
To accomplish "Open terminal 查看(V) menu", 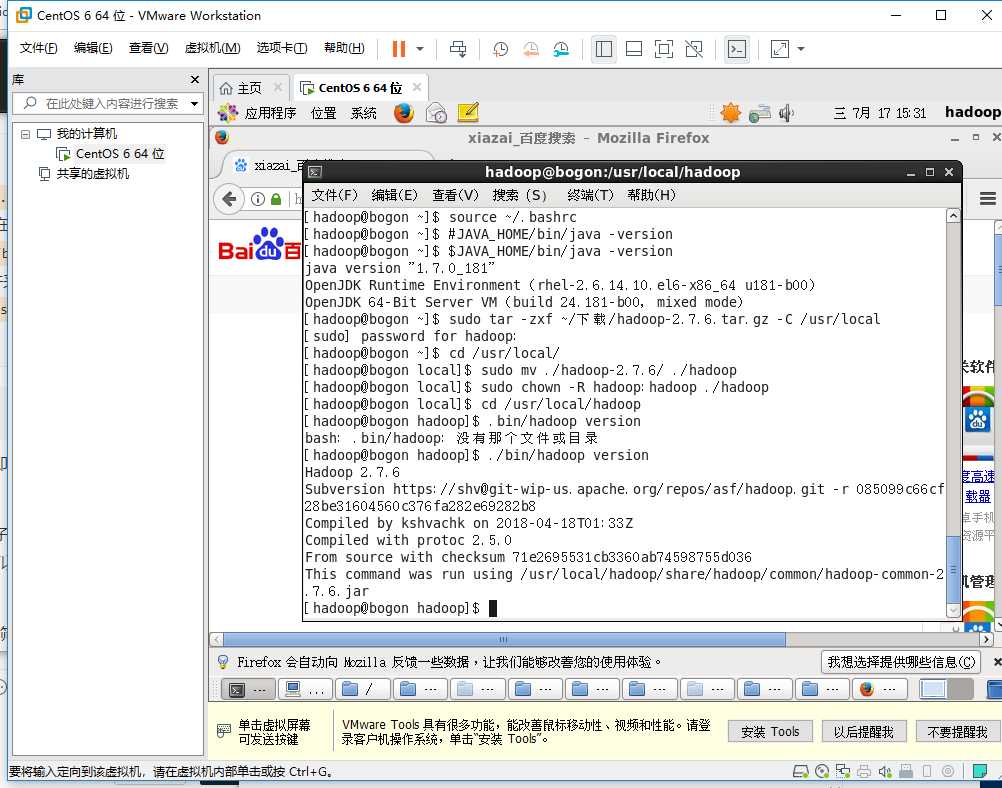I will click(455, 195).
